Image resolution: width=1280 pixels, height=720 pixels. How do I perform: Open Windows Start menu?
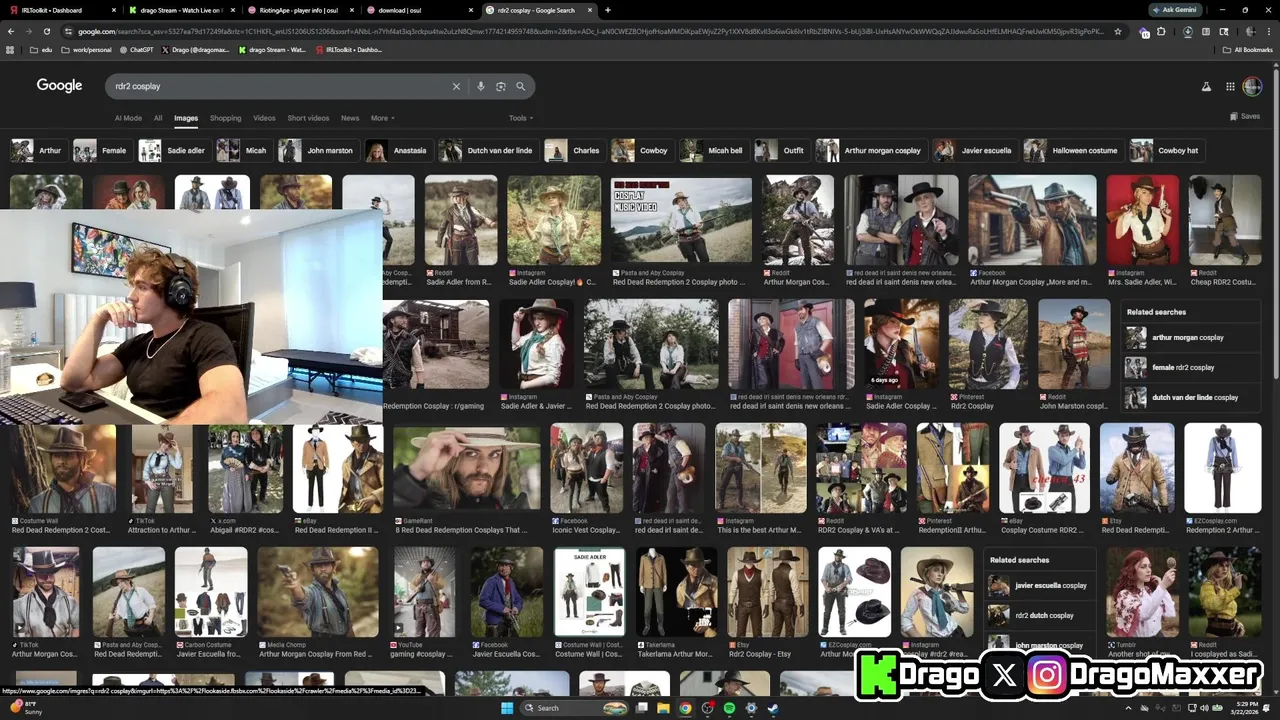[507, 708]
